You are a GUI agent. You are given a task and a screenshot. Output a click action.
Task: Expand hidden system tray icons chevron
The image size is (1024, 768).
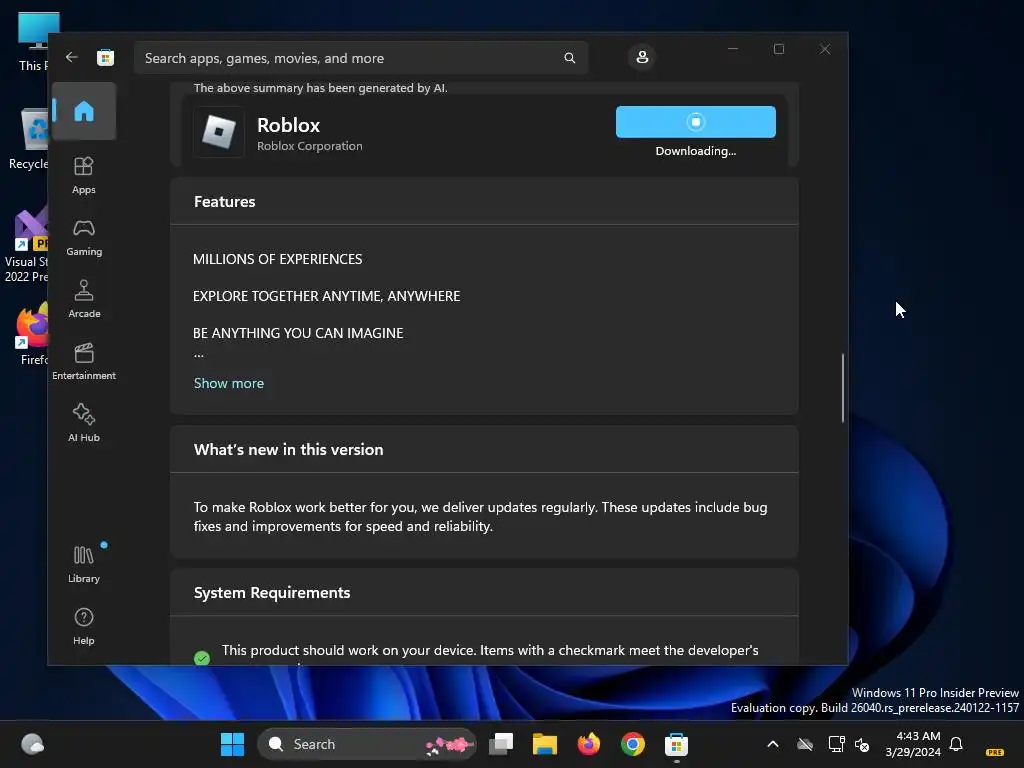[x=773, y=744]
